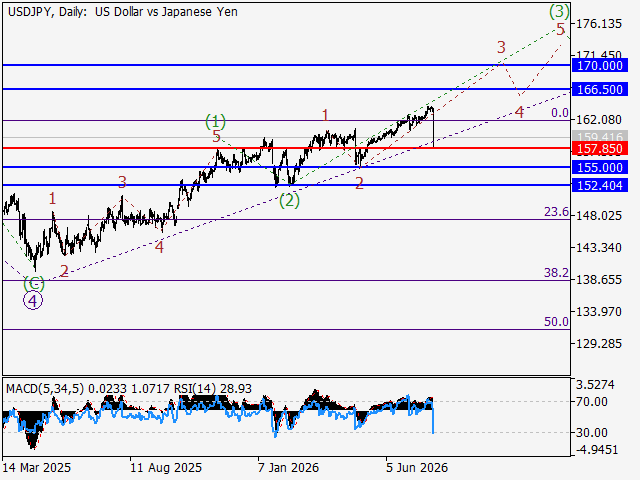Click the MACD(5,34,5) indicator label
The height and width of the screenshot is (480, 640).
click(x=45, y=389)
